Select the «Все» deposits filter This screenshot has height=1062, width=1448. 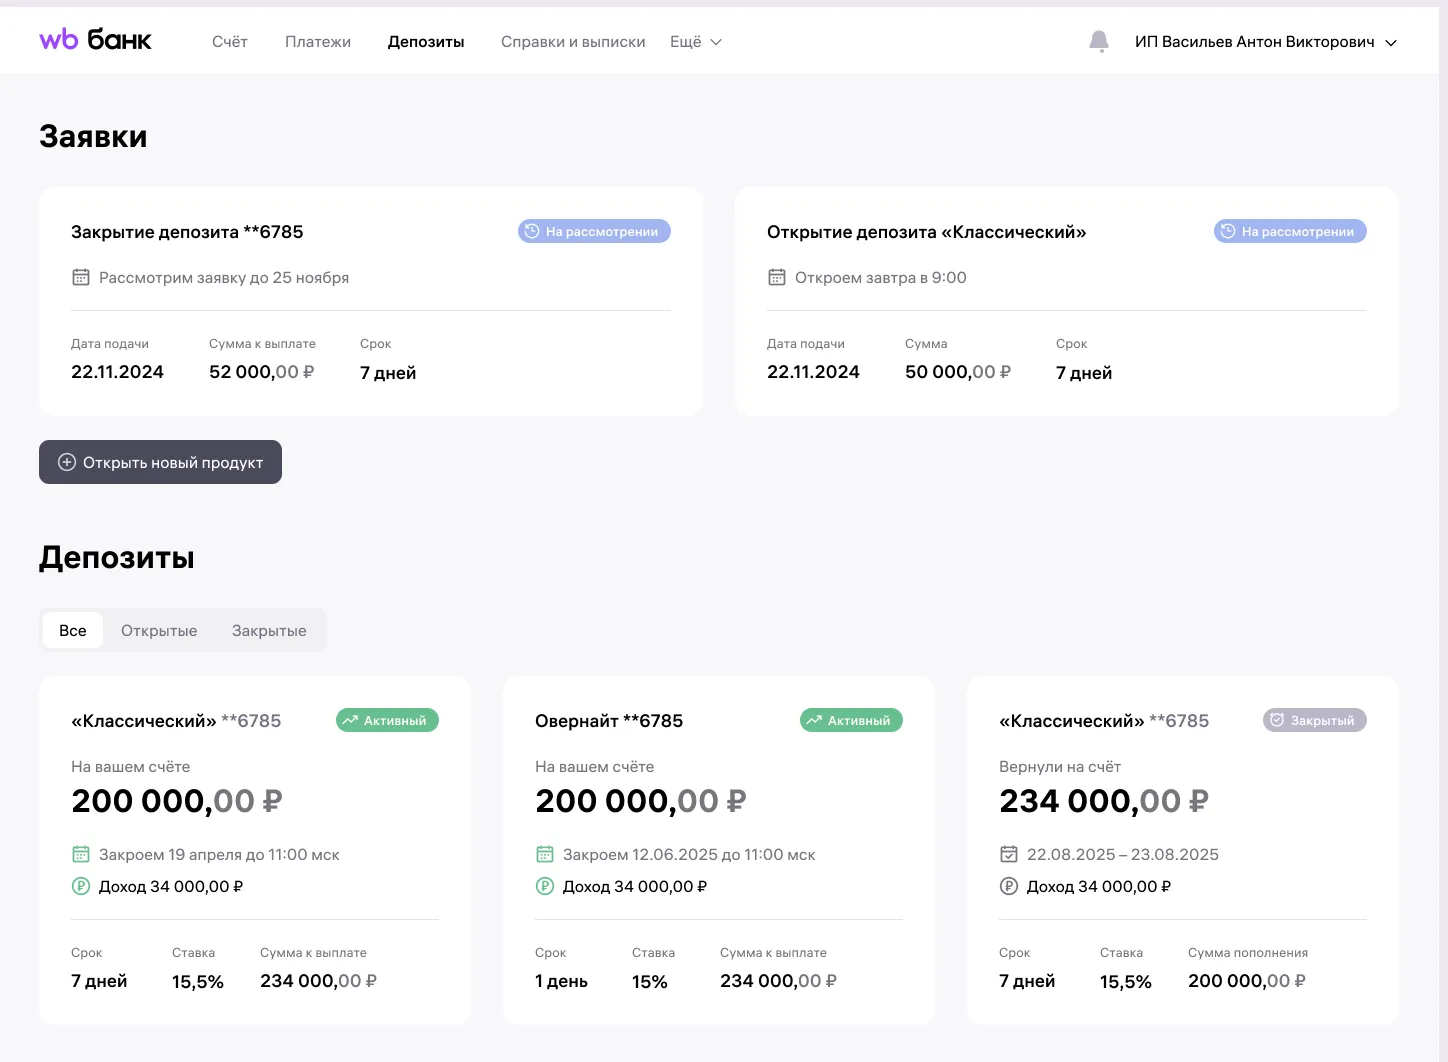point(73,631)
